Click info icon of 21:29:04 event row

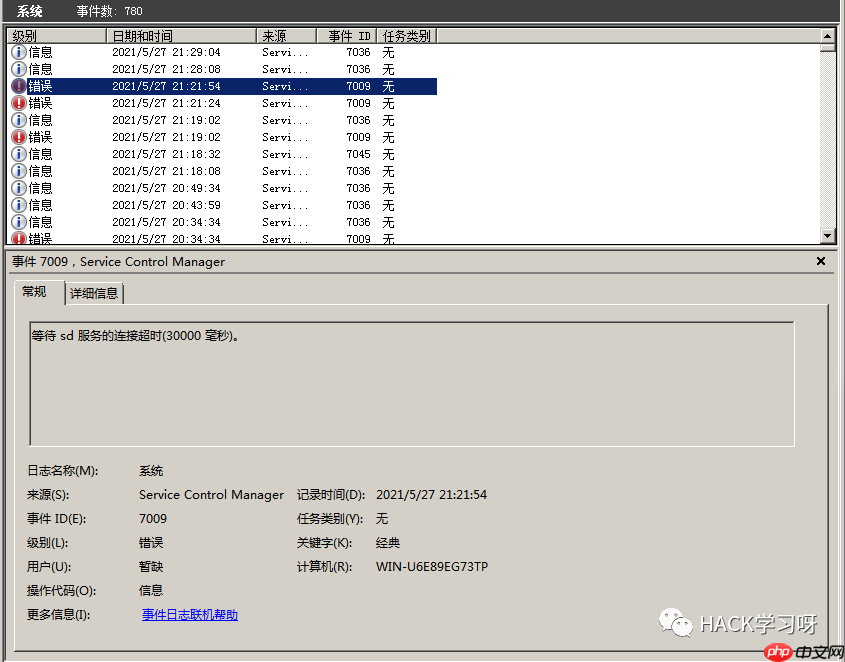pyautogui.click(x=19, y=52)
